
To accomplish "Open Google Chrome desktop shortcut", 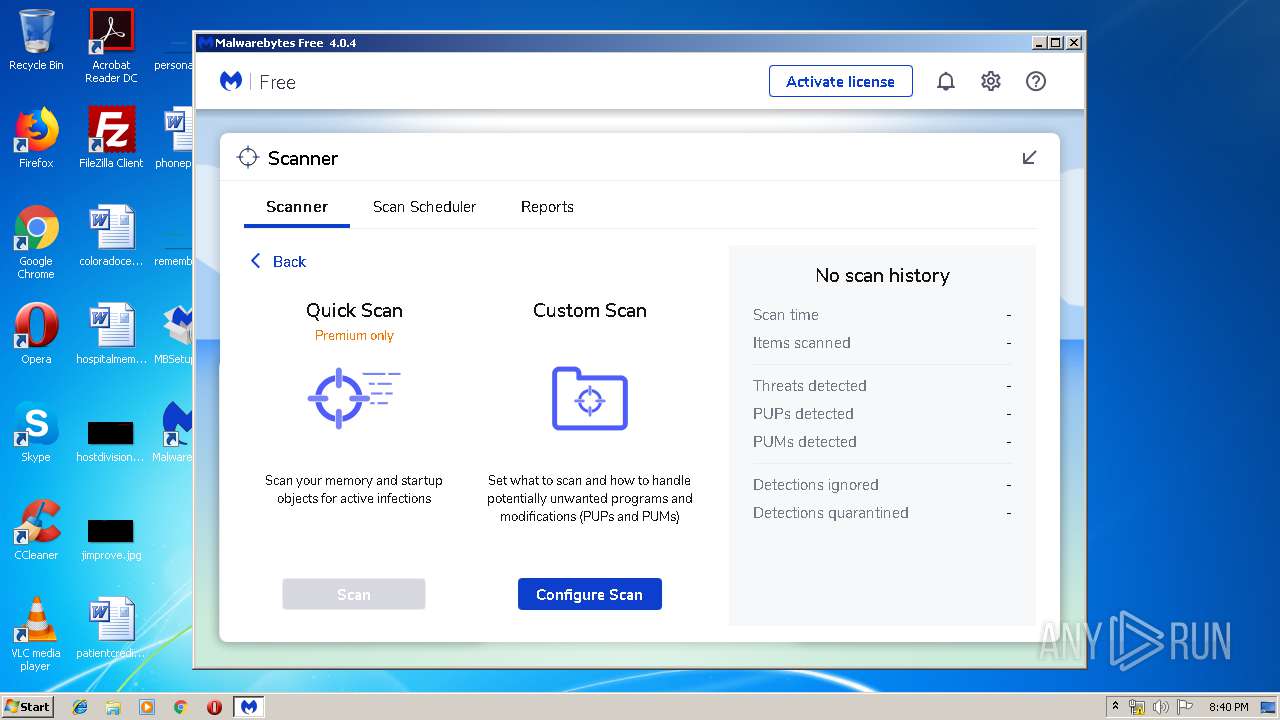I will pyautogui.click(x=36, y=242).
